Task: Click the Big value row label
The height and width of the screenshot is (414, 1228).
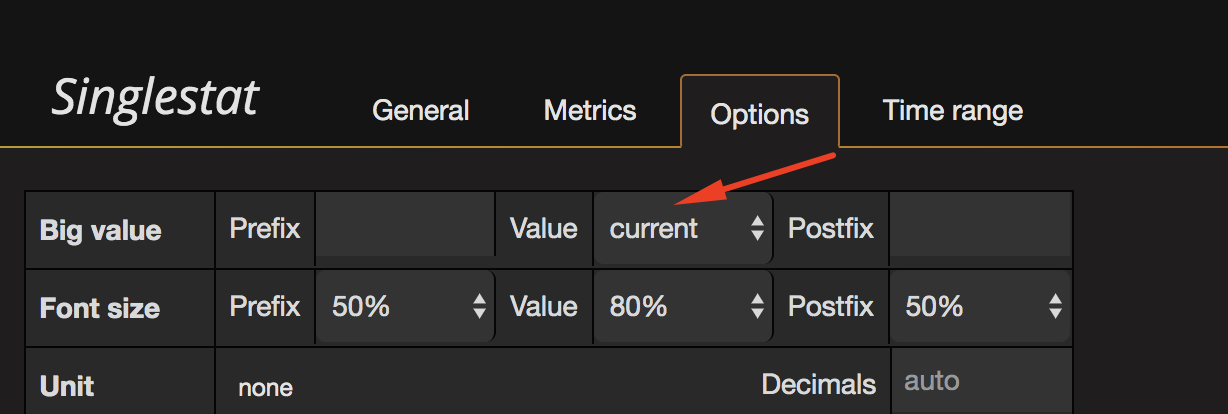Action: coord(100,230)
